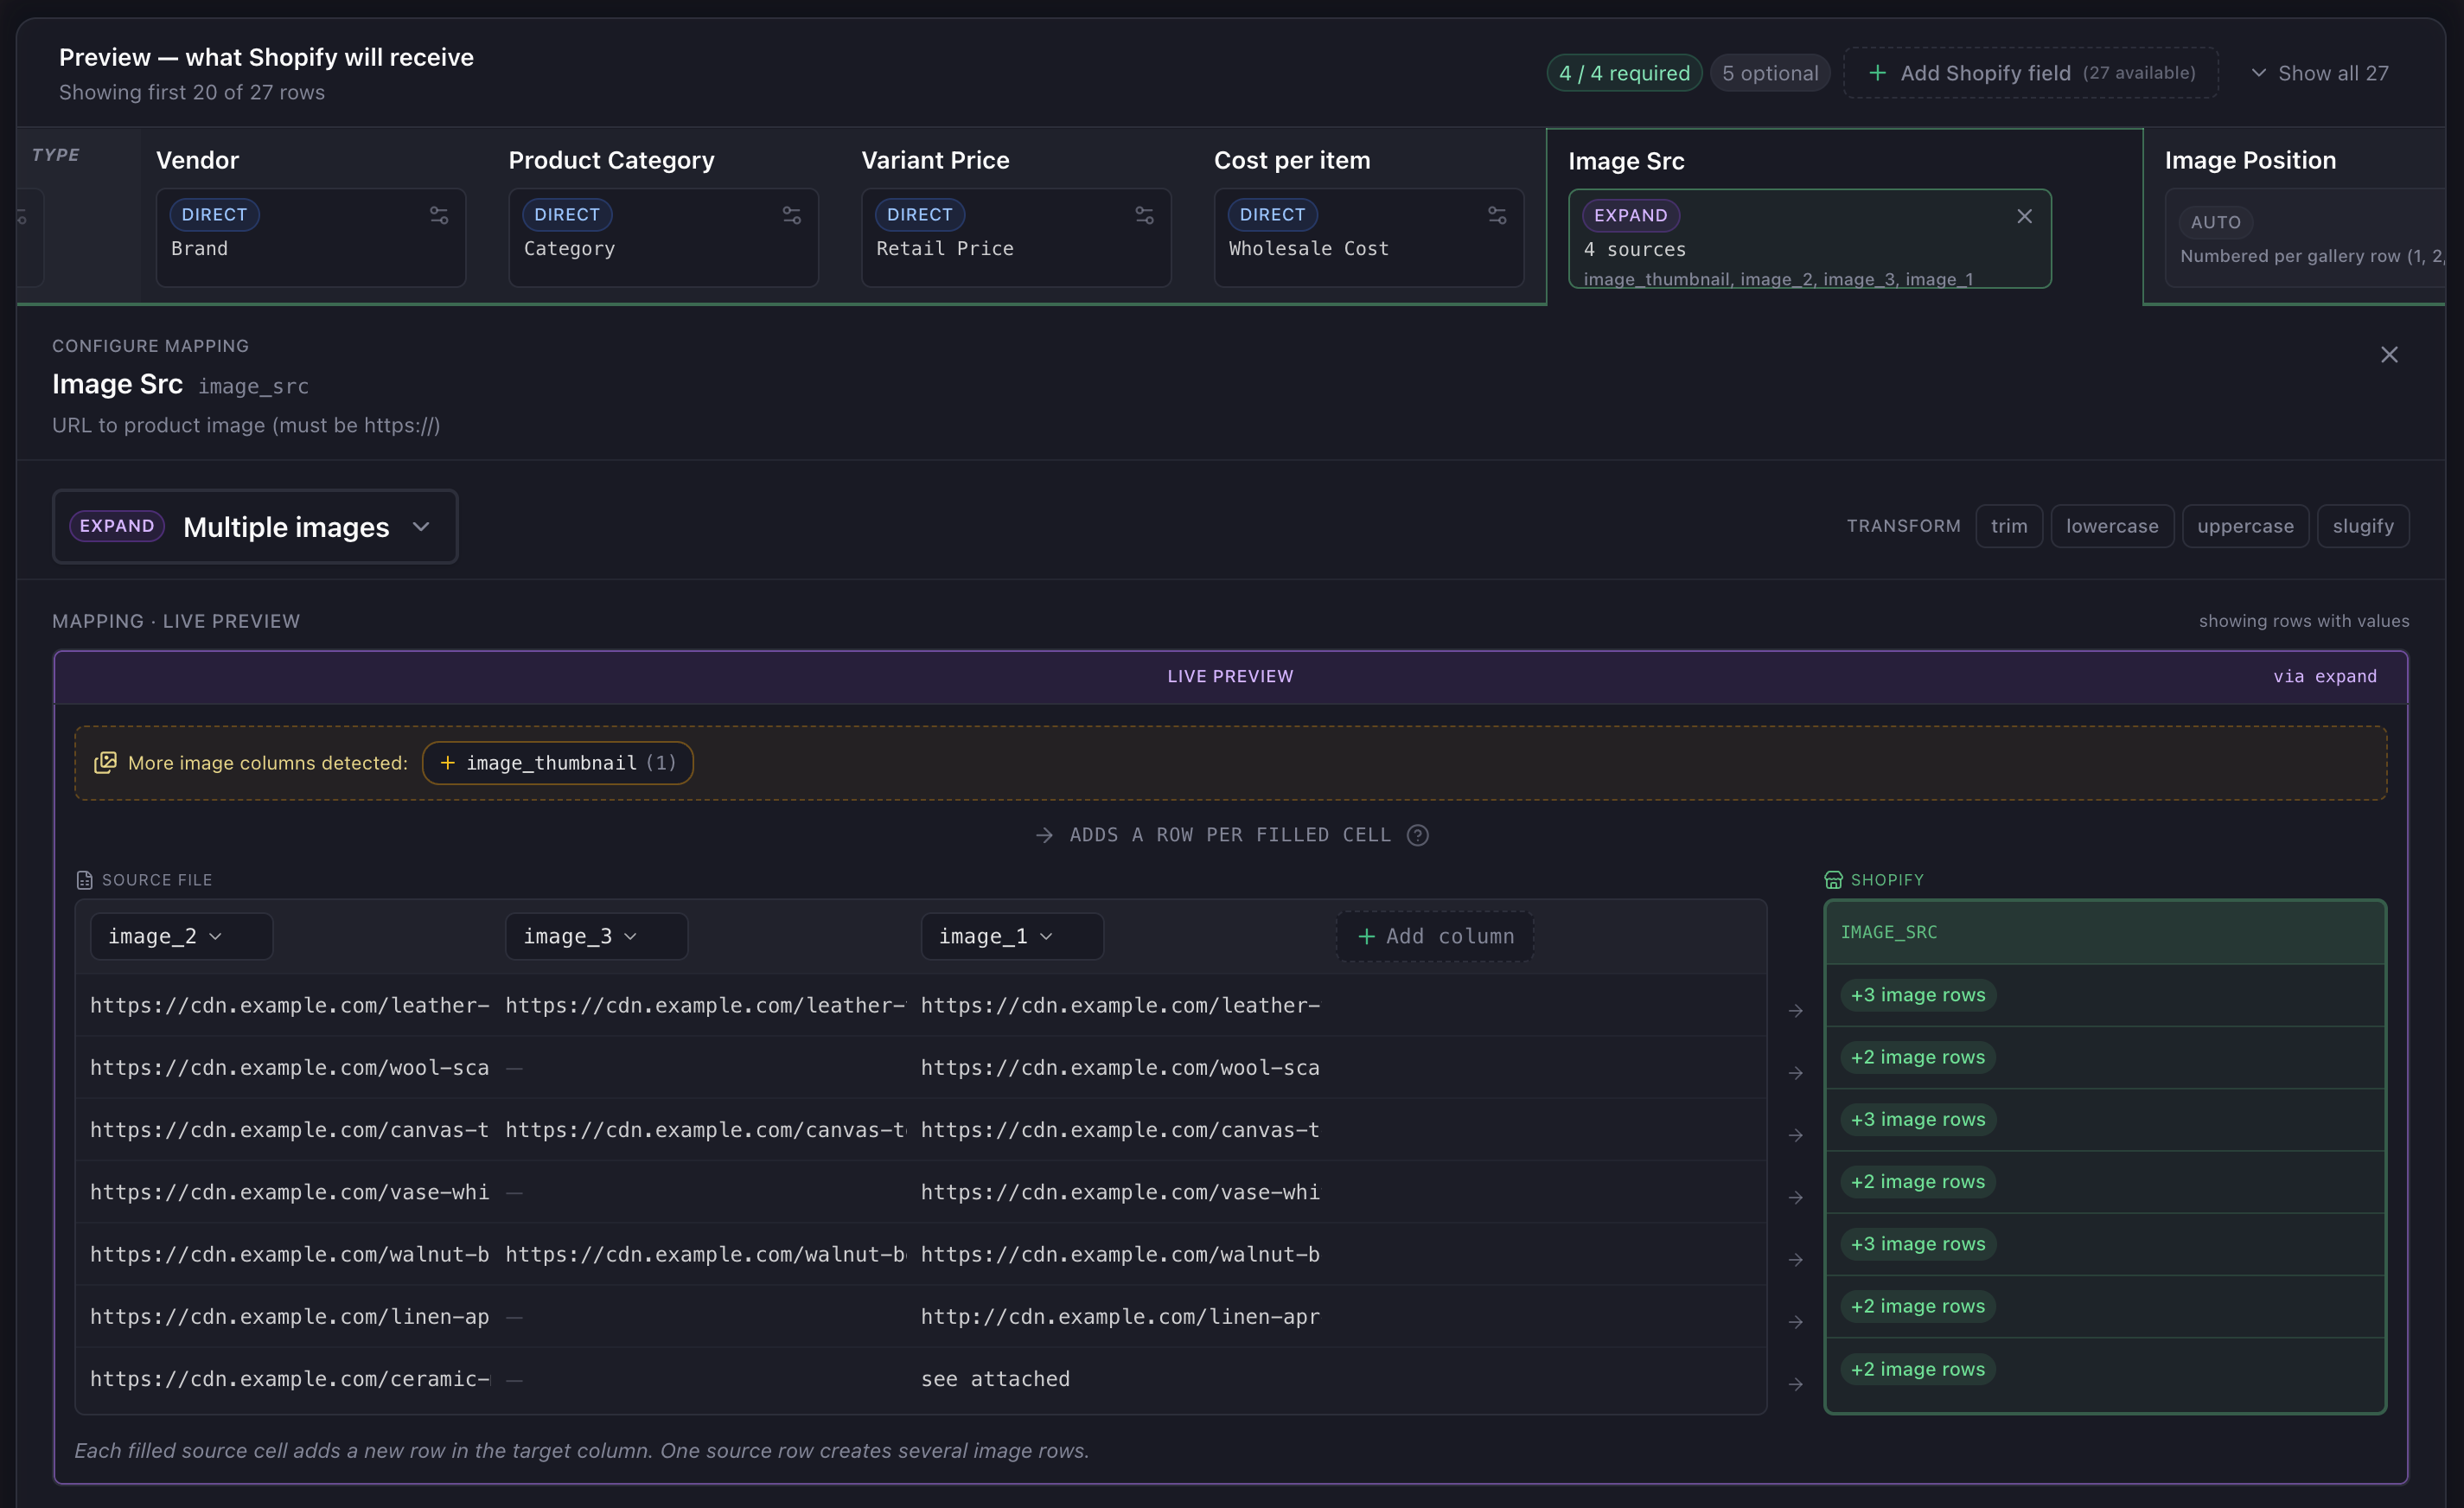The width and height of the screenshot is (2464, 1508).
Task: Click arrow icon next to leather row
Action: (x=1796, y=1011)
